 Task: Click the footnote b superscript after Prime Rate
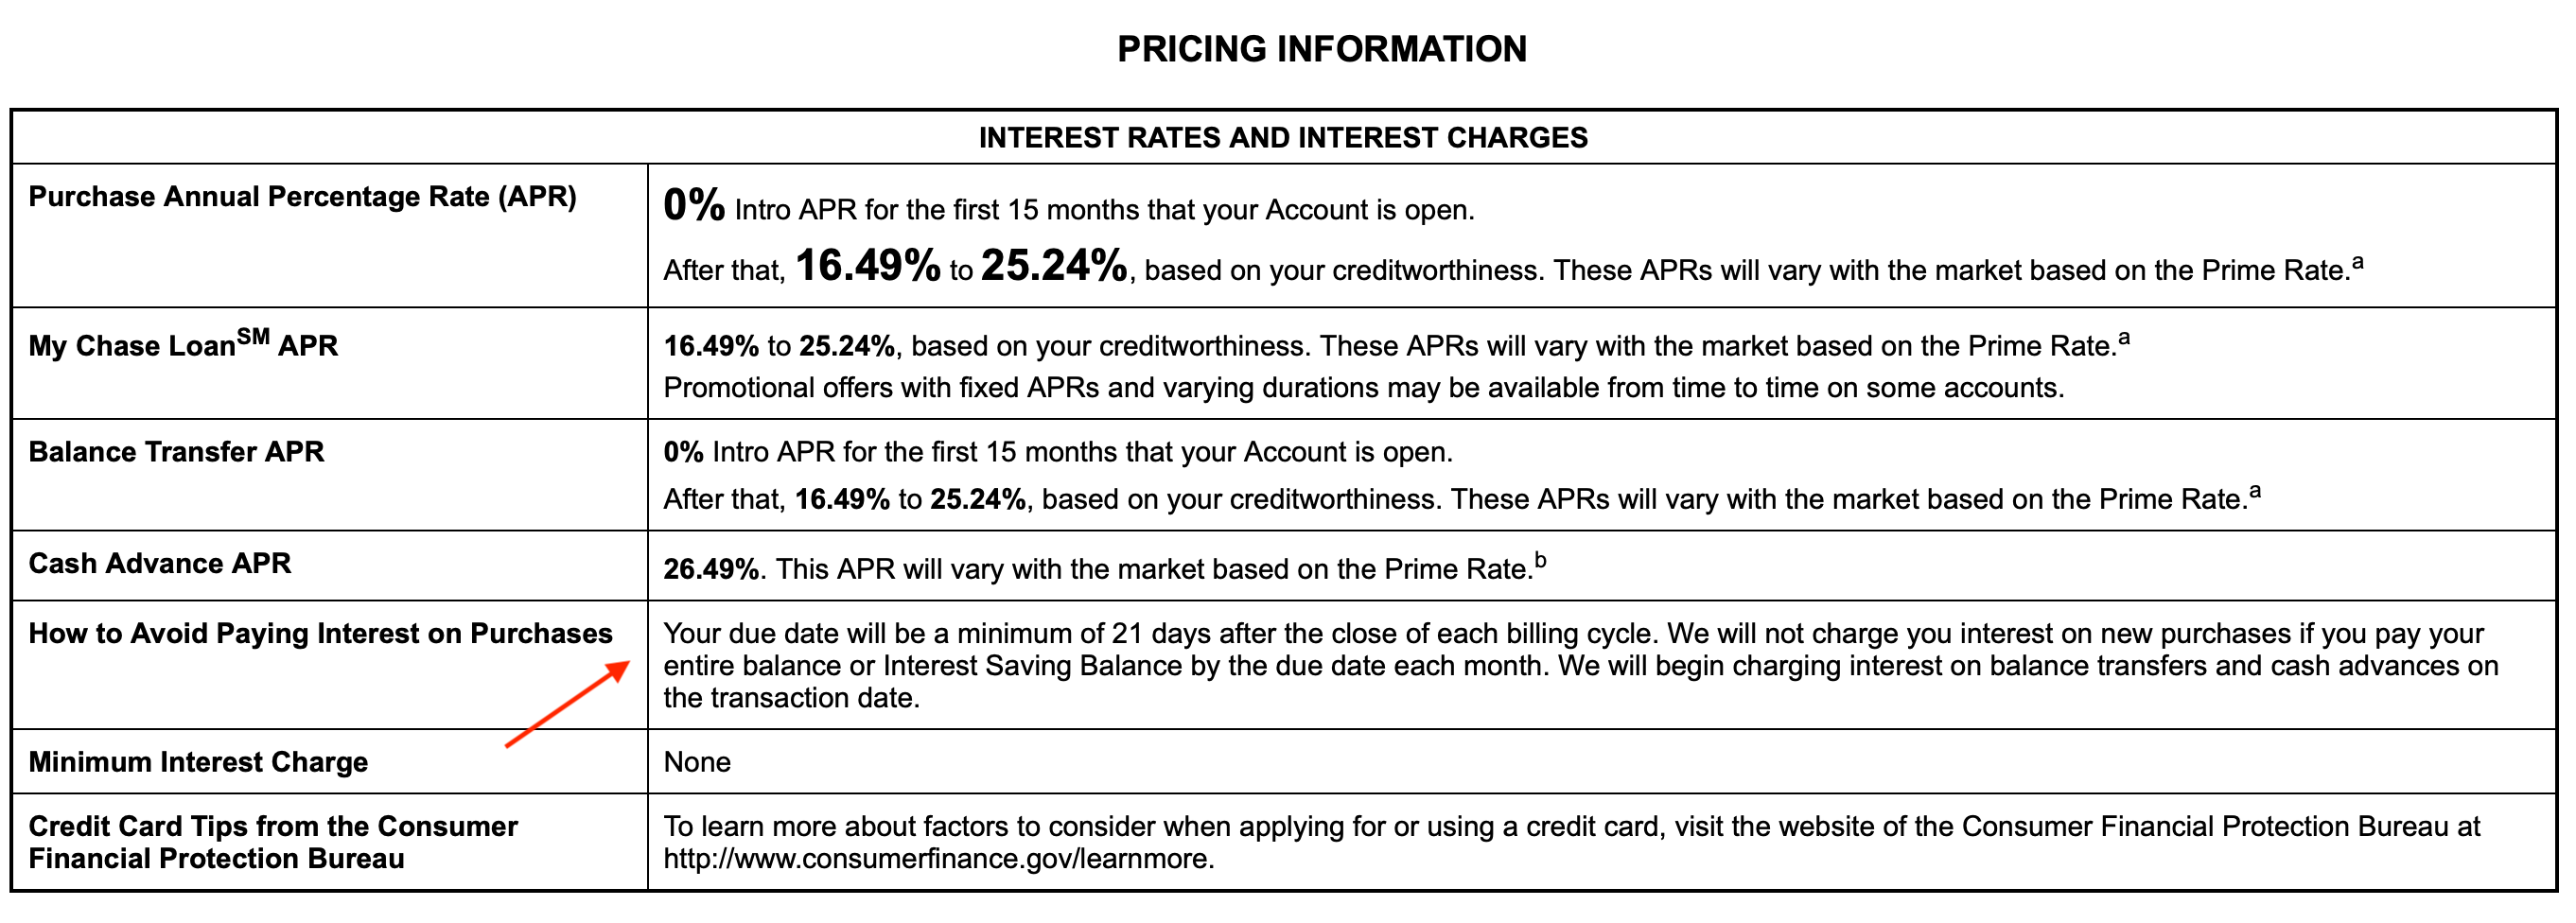(1541, 561)
